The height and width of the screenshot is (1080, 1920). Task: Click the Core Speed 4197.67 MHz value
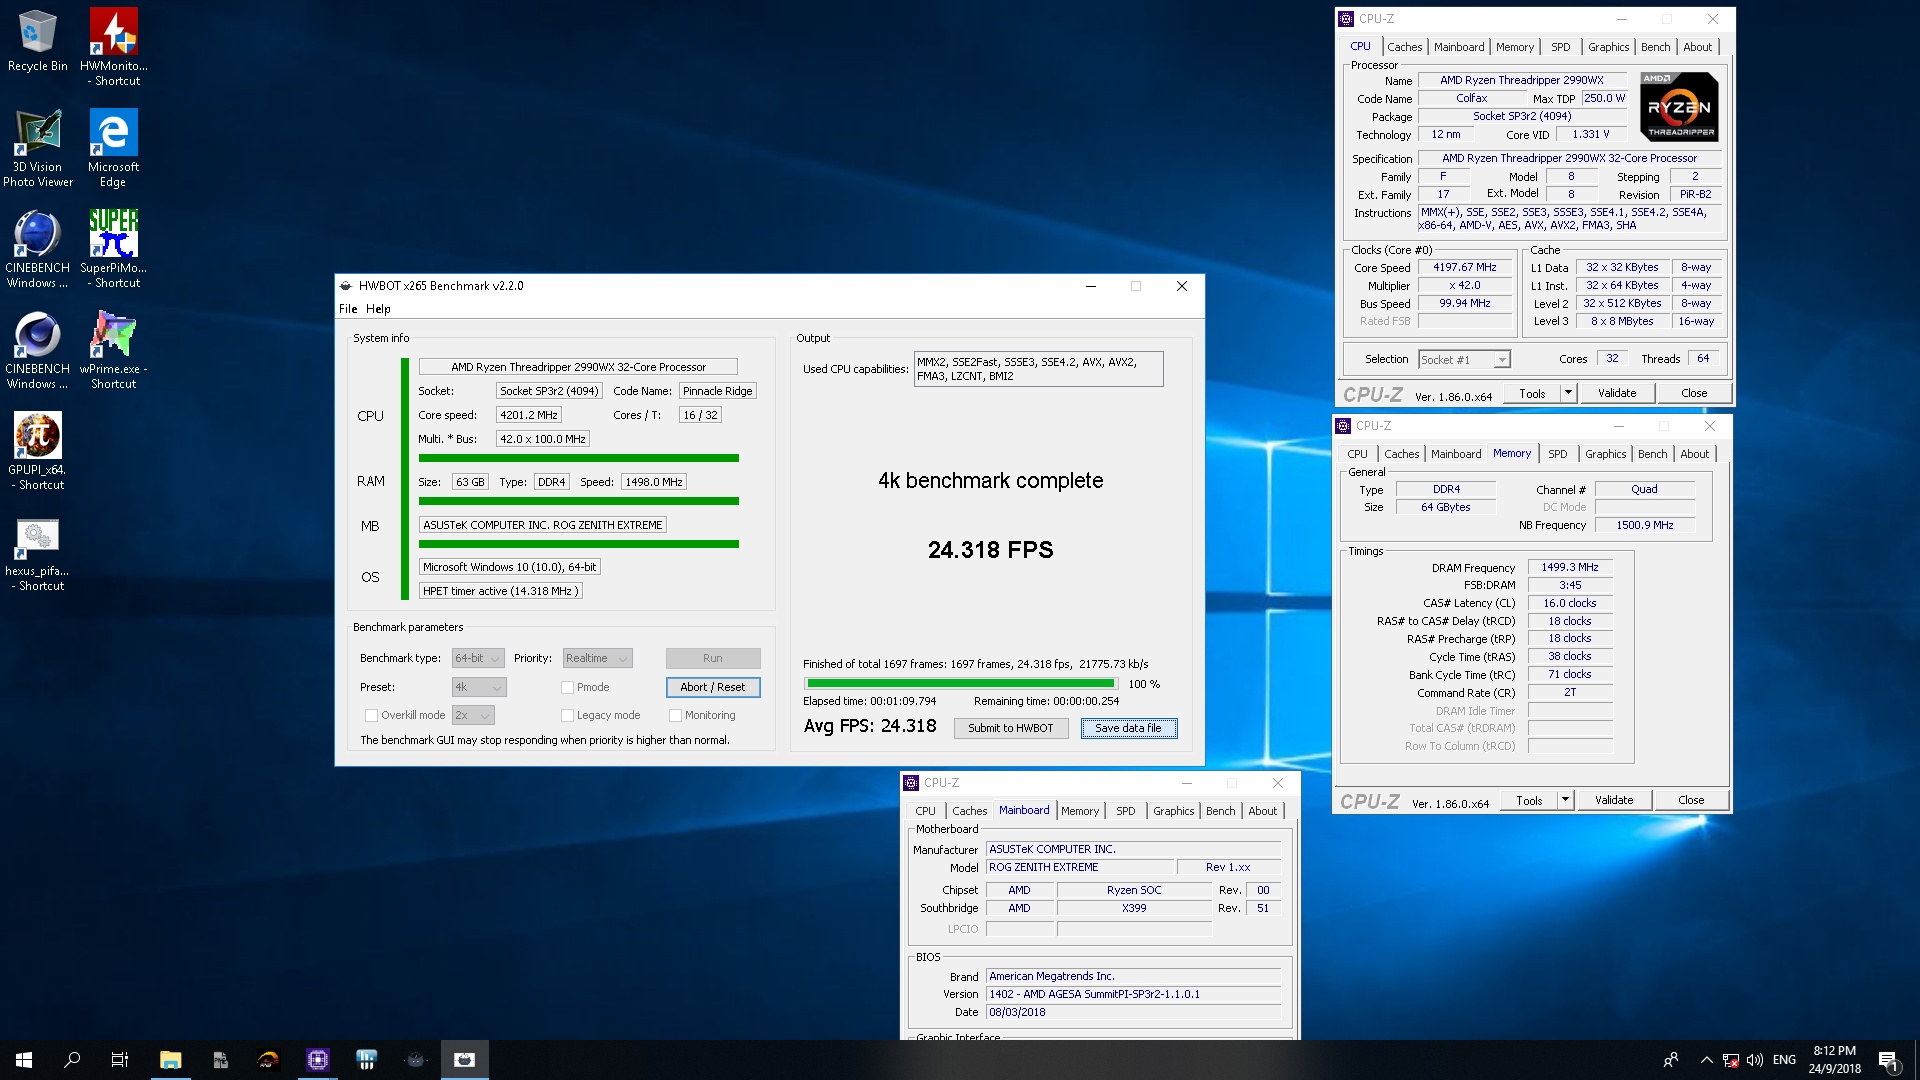pyautogui.click(x=1465, y=267)
